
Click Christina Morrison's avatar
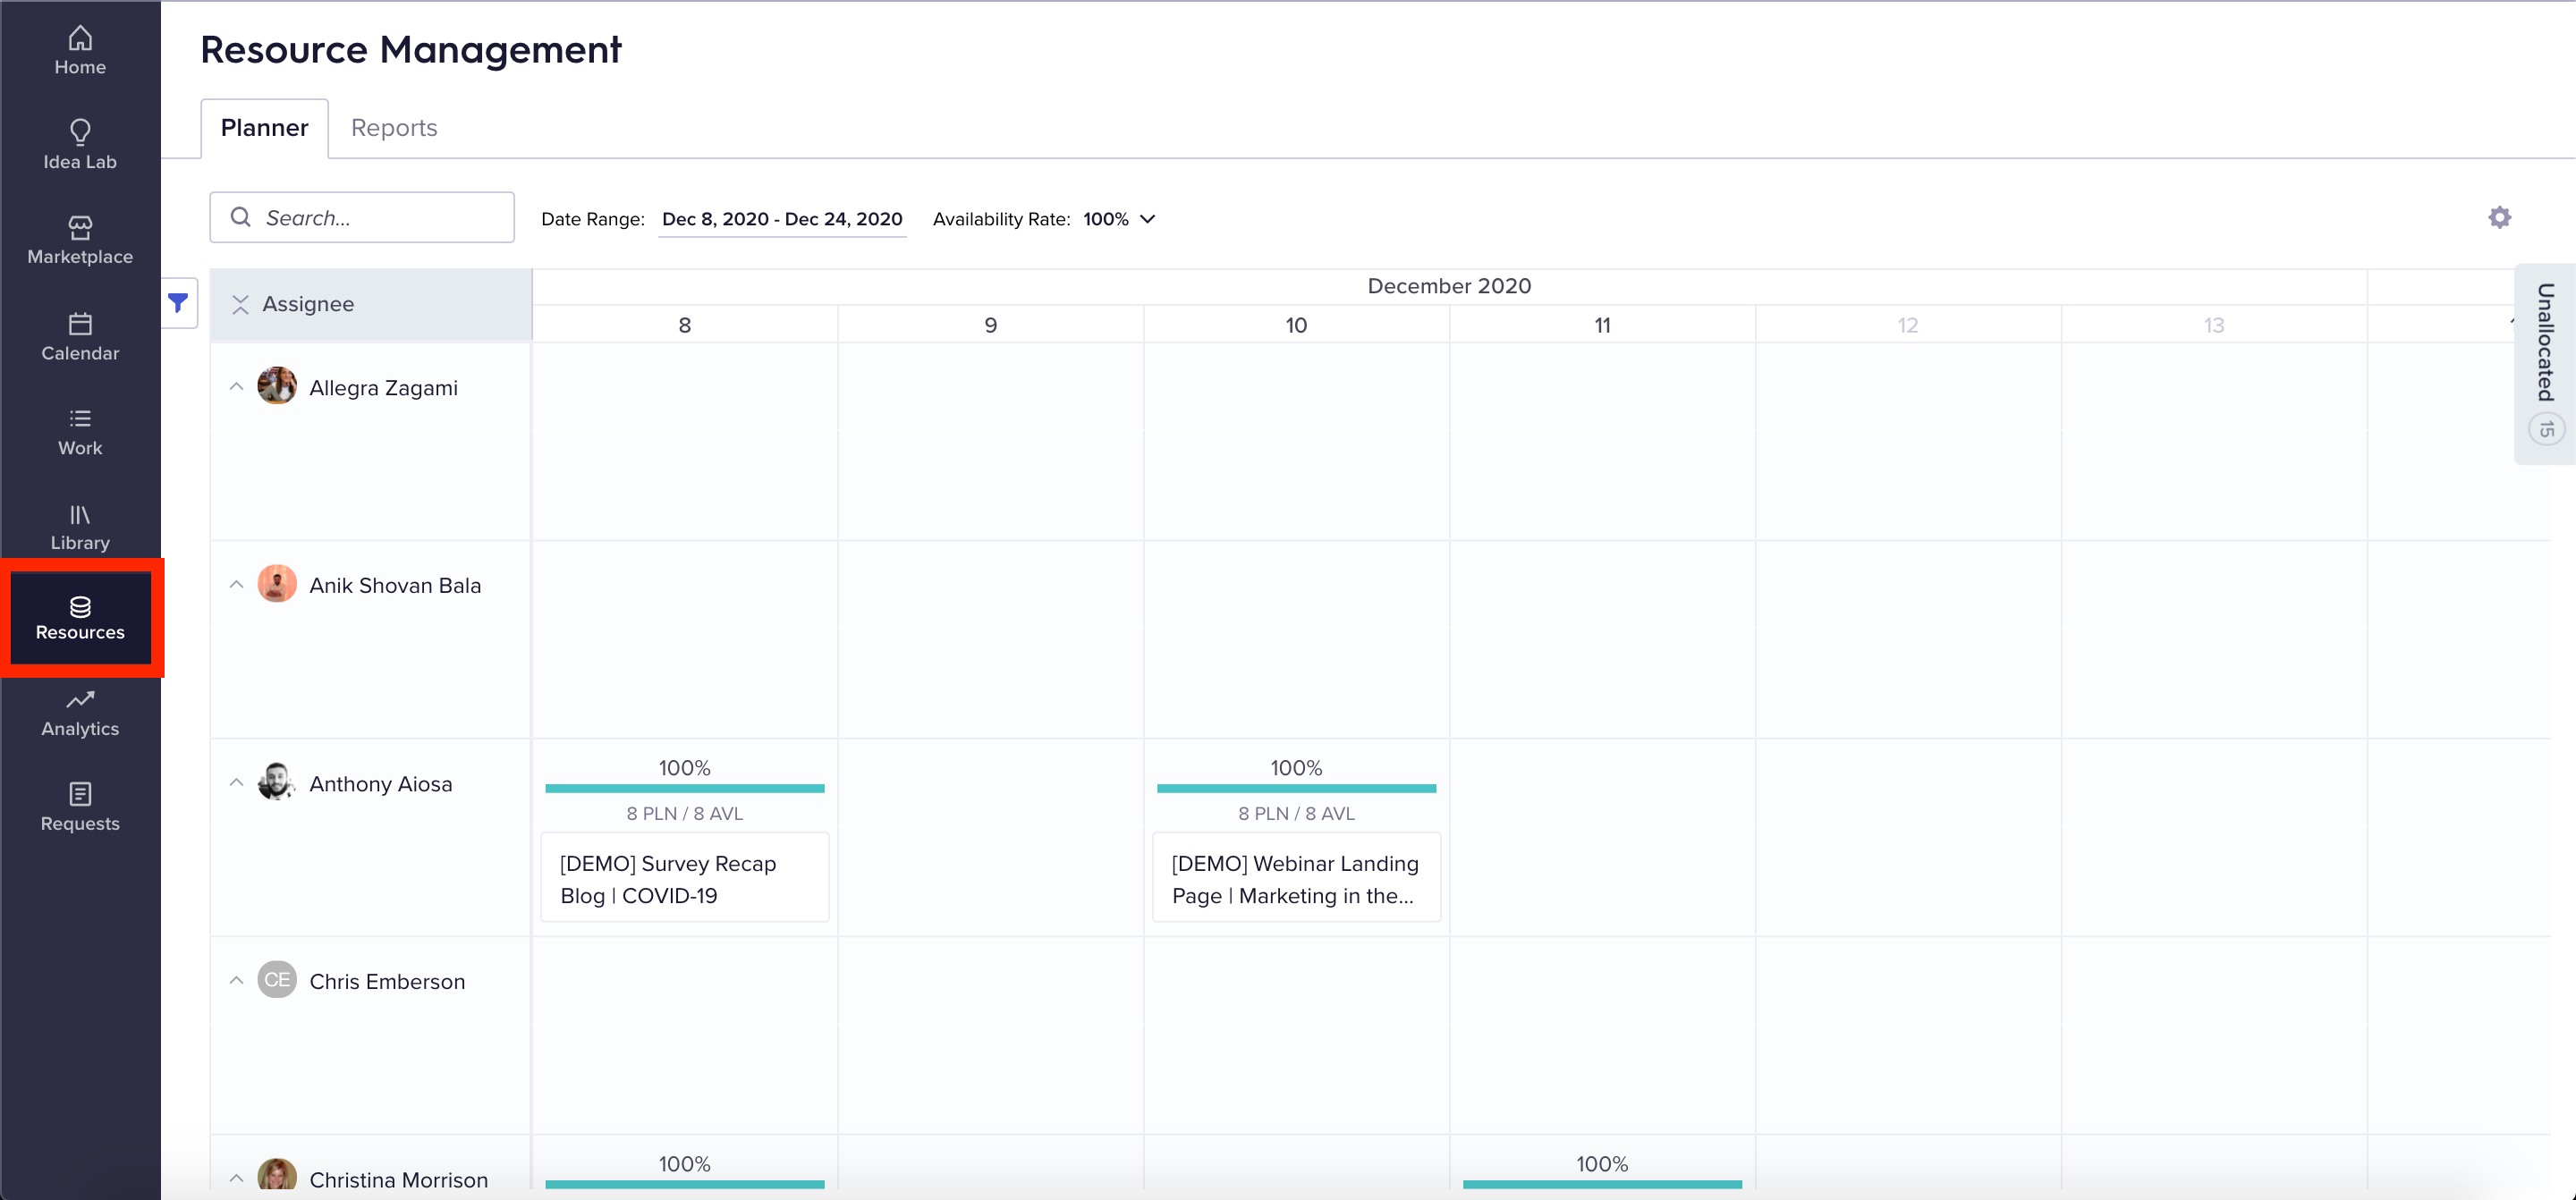click(277, 1176)
